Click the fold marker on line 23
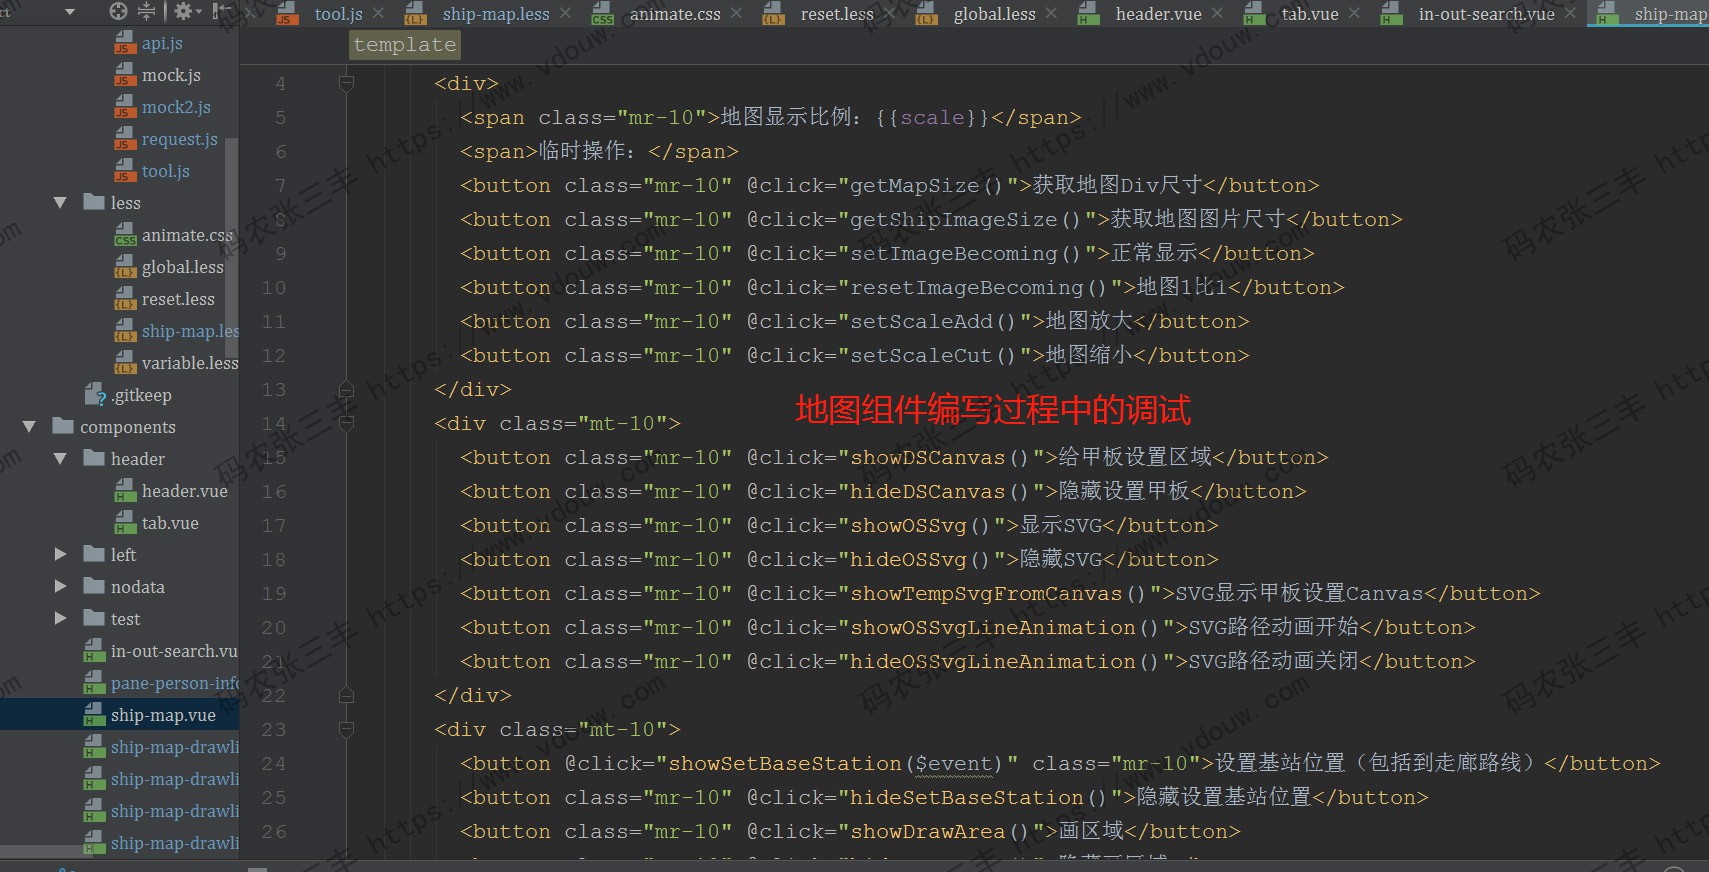Viewport: 1709px width, 872px height. point(346,730)
